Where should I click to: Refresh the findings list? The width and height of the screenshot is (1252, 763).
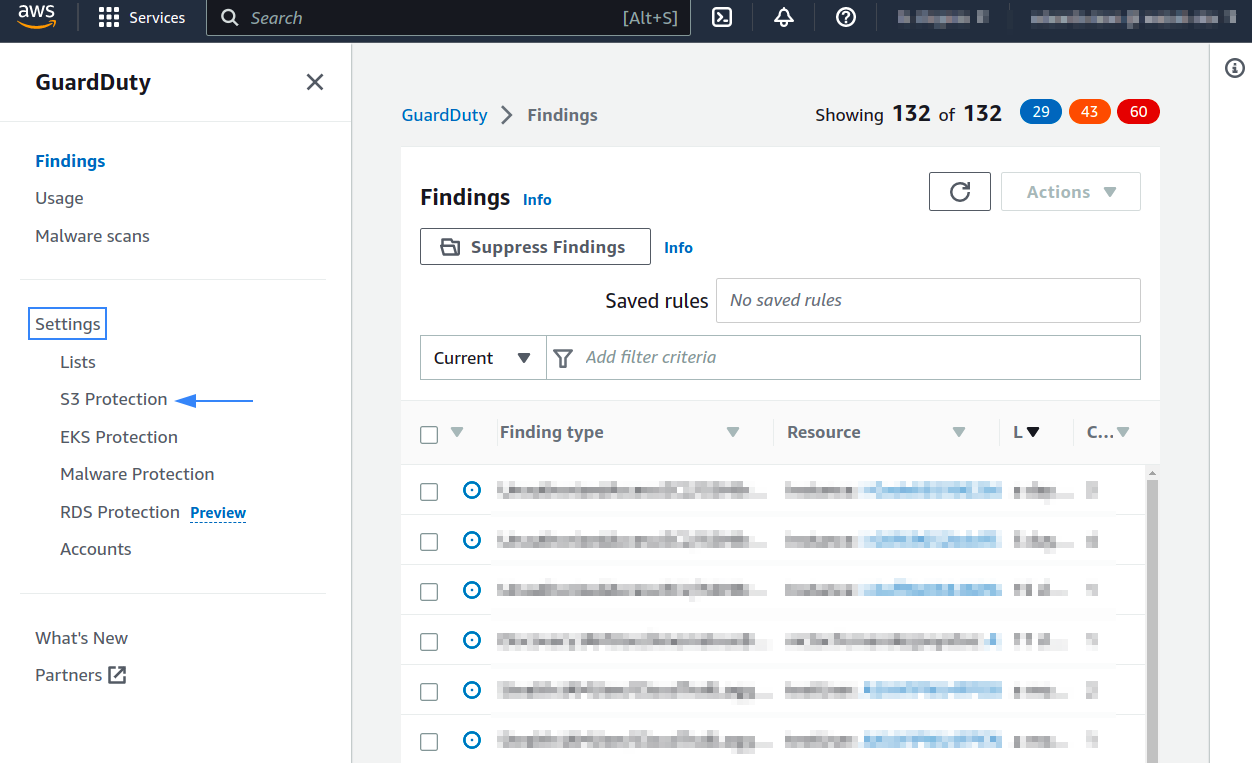tap(960, 192)
